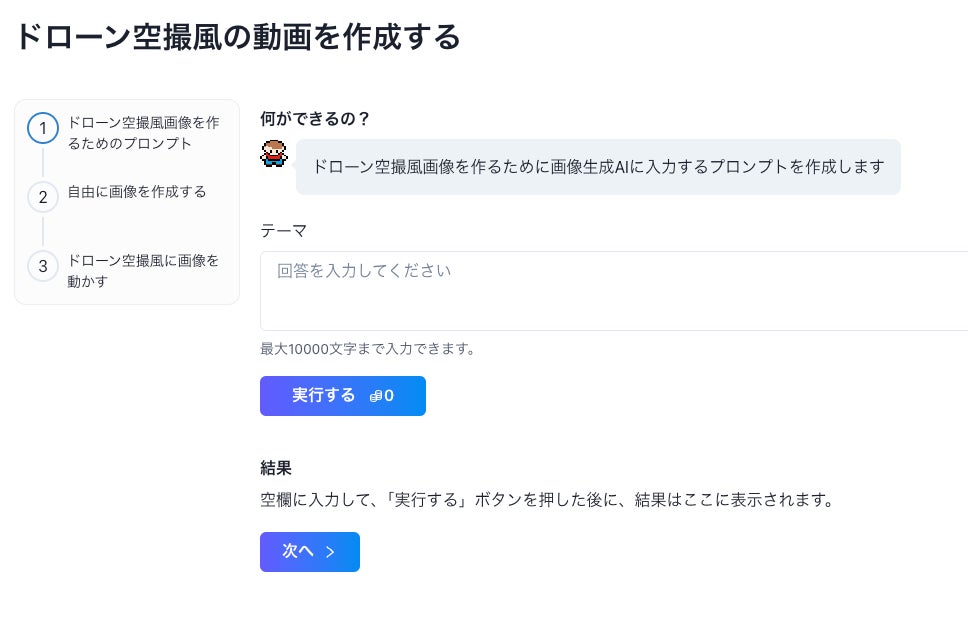
Task: Click the pixel character avatar icon
Action: pos(274,153)
